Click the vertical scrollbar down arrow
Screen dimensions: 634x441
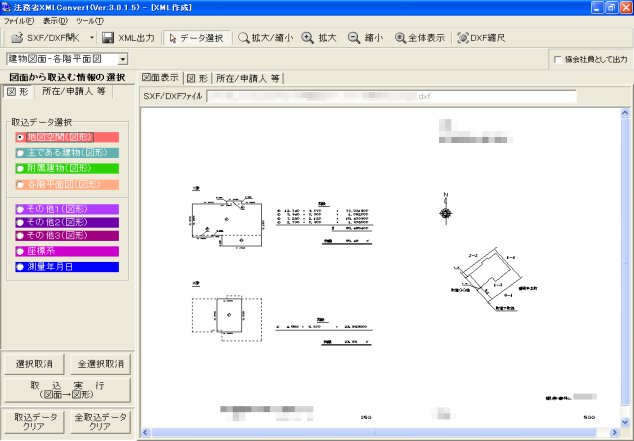point(625,422)
